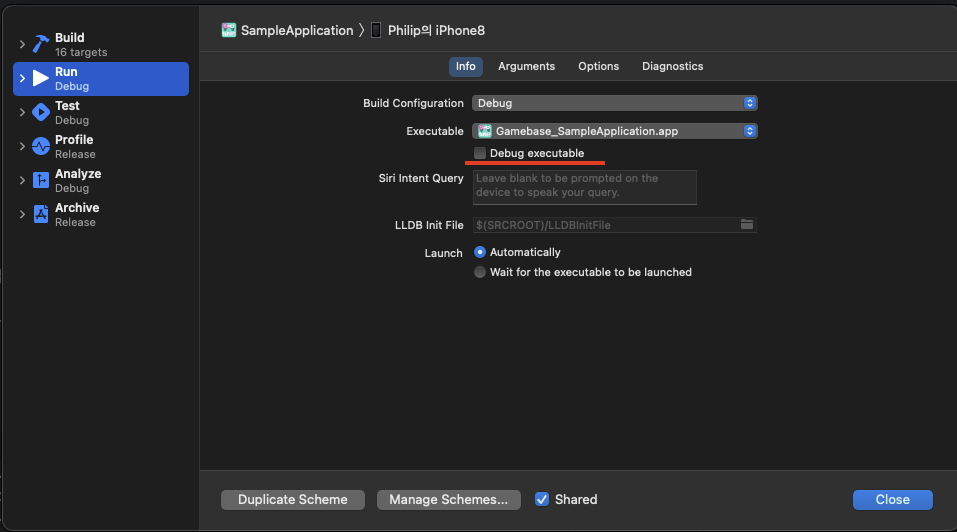Click the Test diamond icon
Image resolution: width=957 pixels, height=532 pixels.
(40, 112)
